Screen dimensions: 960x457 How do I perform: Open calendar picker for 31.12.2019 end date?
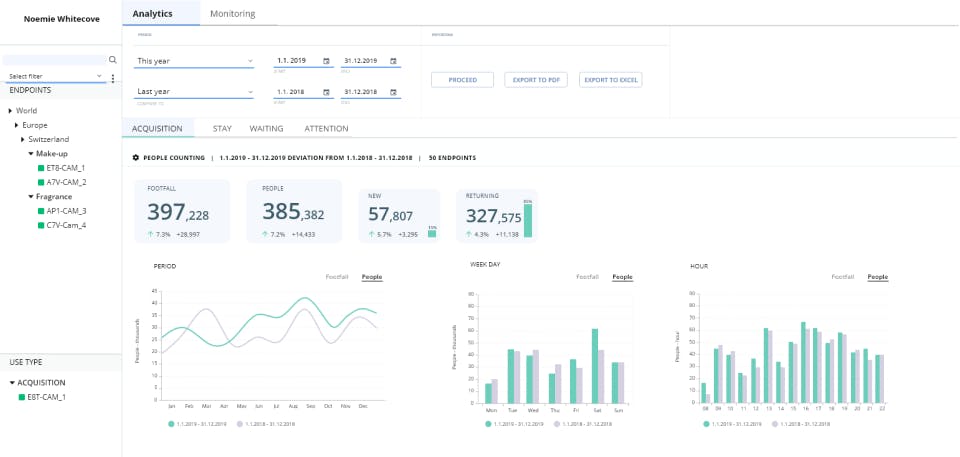click(394, 61)
